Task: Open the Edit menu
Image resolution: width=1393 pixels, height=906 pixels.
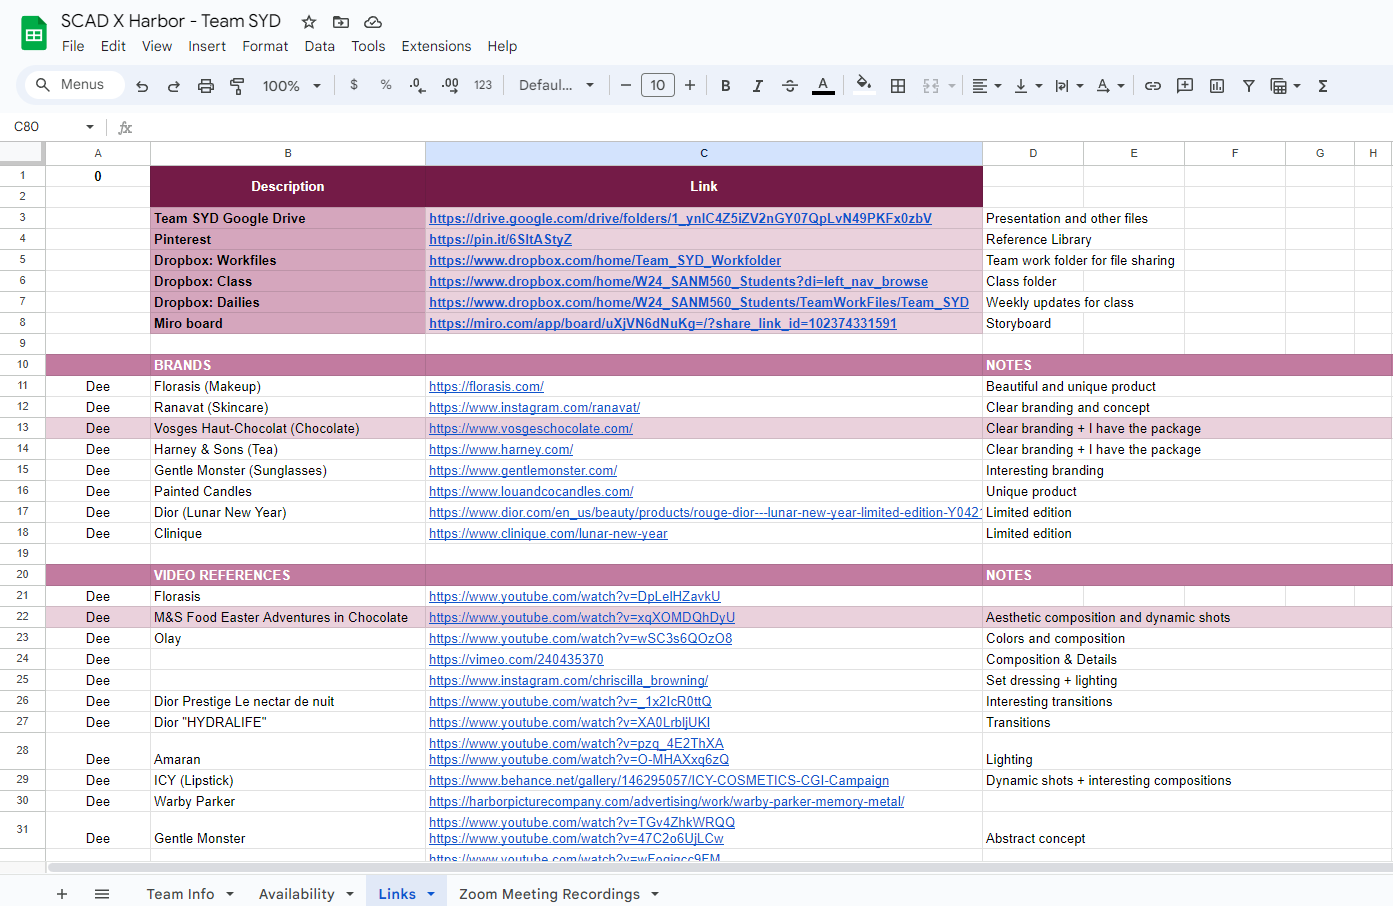Action: point(113,46)
